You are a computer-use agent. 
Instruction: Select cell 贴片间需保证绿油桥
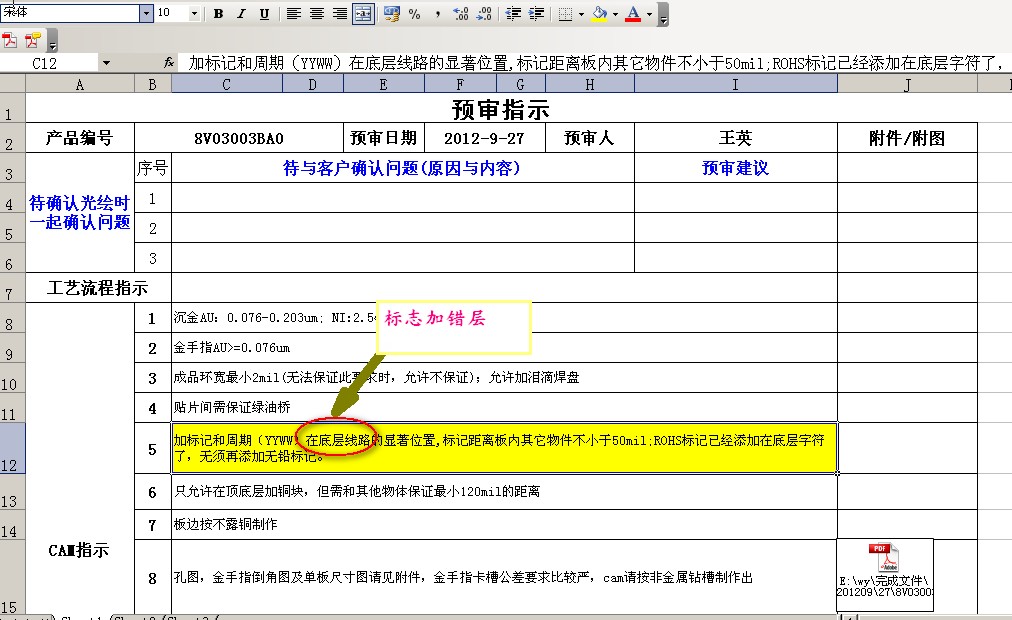click(504, 408)
